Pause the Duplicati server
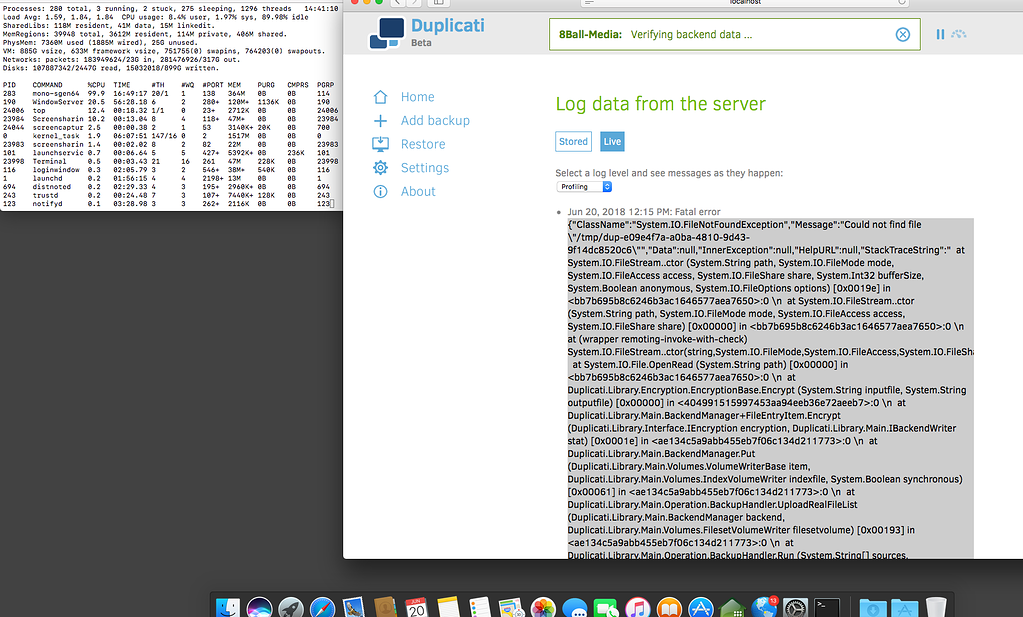Screen dimensions: 1023x617 (940, 34)
